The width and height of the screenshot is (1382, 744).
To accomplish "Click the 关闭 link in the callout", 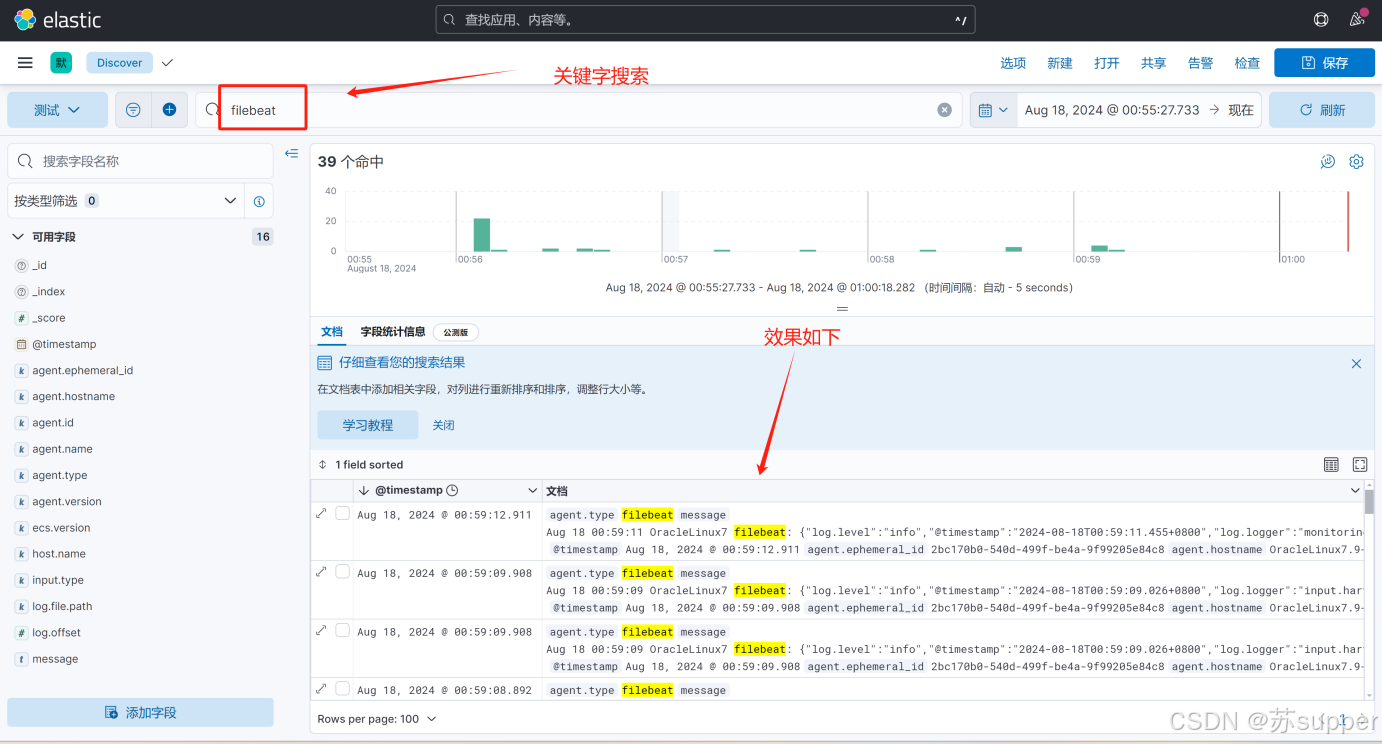I will 443,425.
